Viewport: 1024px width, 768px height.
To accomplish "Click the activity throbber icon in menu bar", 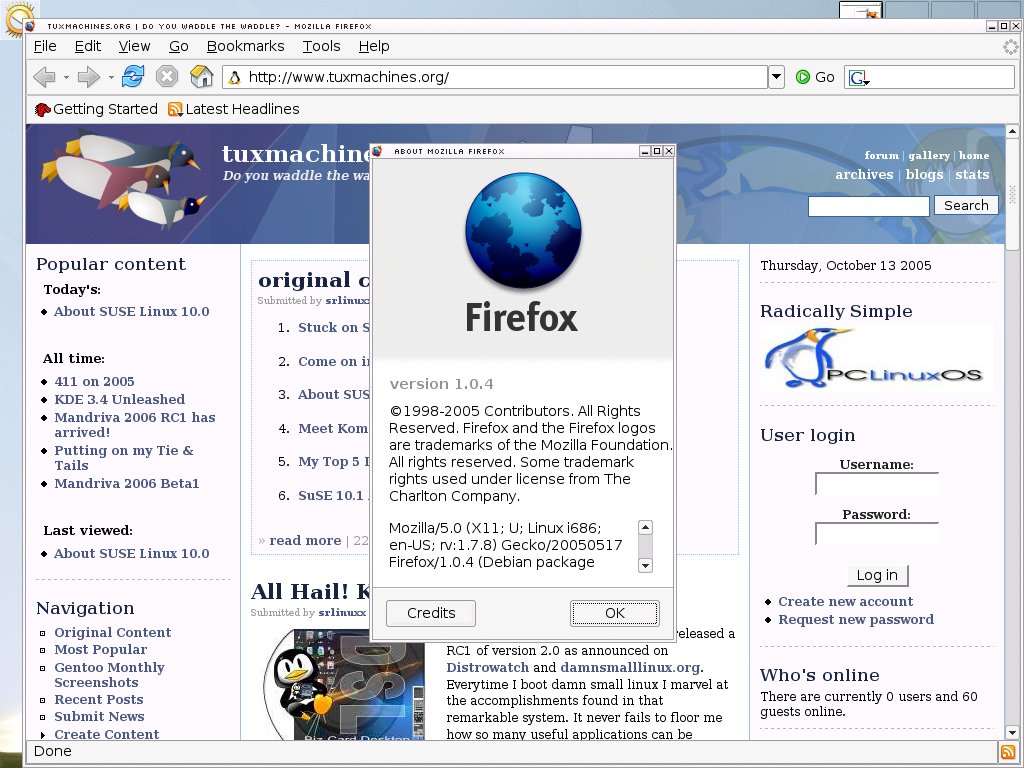I will pos(1010,46).
